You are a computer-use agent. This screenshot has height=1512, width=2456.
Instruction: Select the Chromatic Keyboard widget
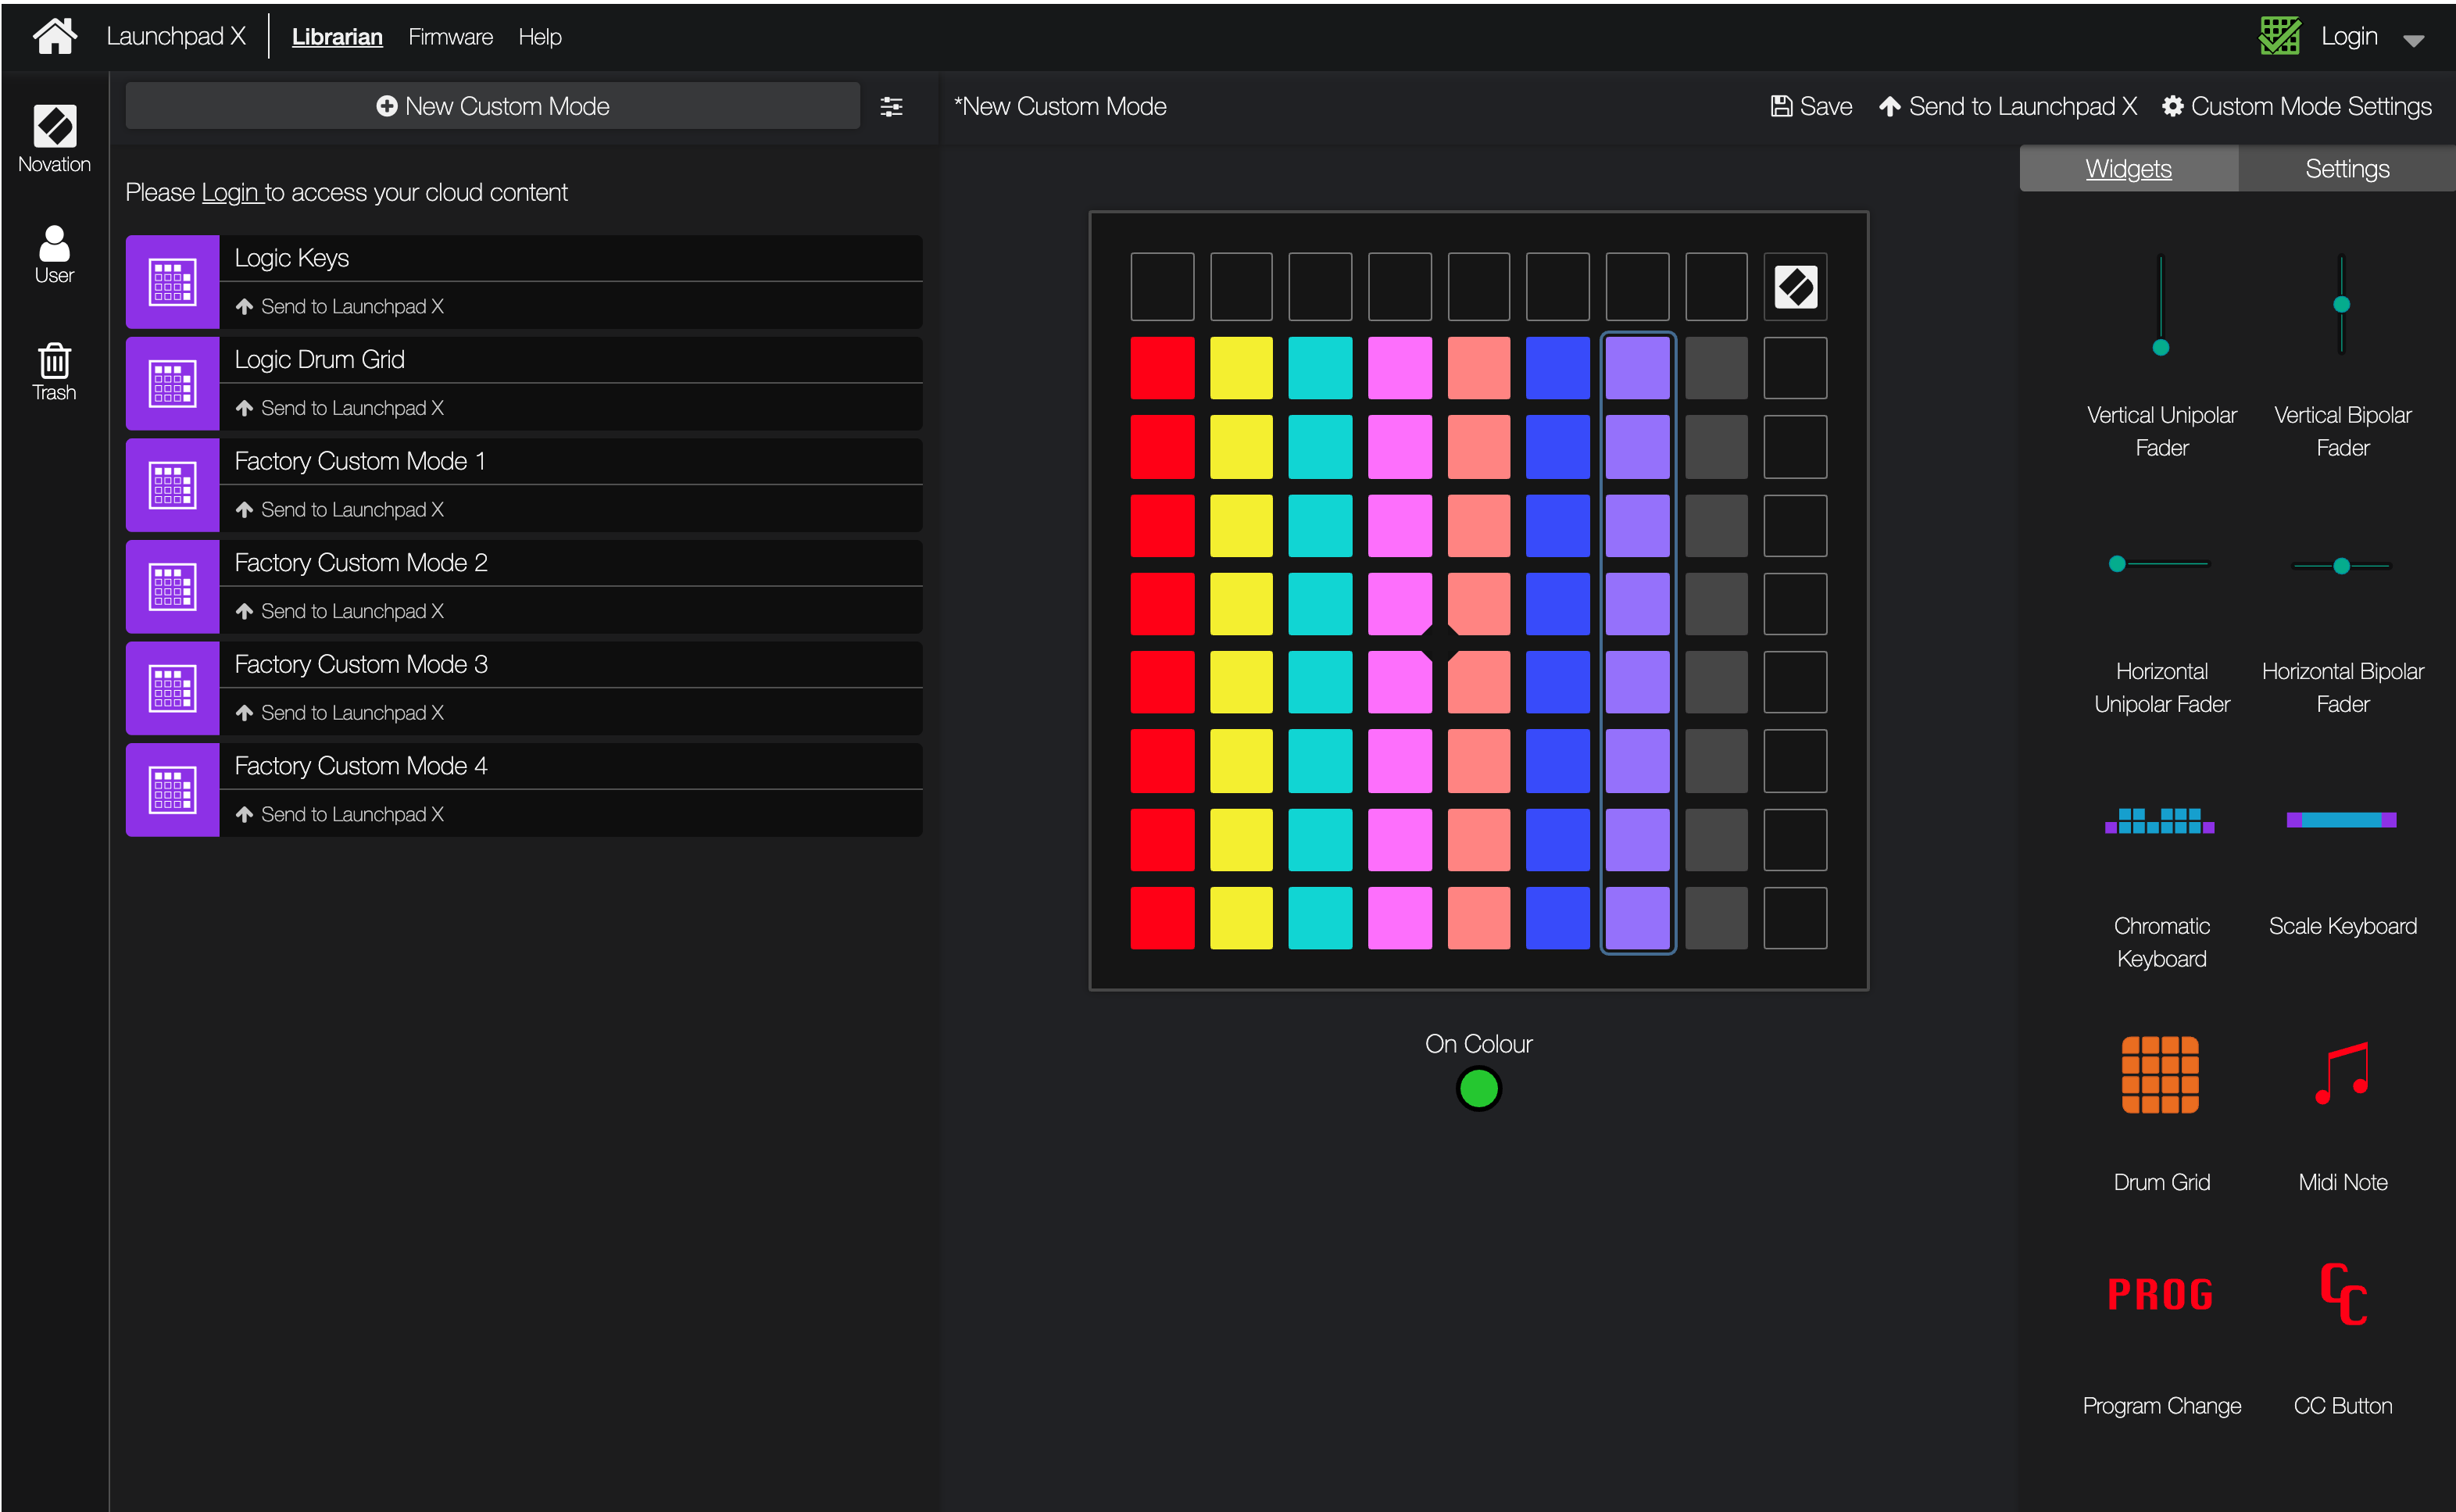pyautogui.click(x=2161, y=888)
